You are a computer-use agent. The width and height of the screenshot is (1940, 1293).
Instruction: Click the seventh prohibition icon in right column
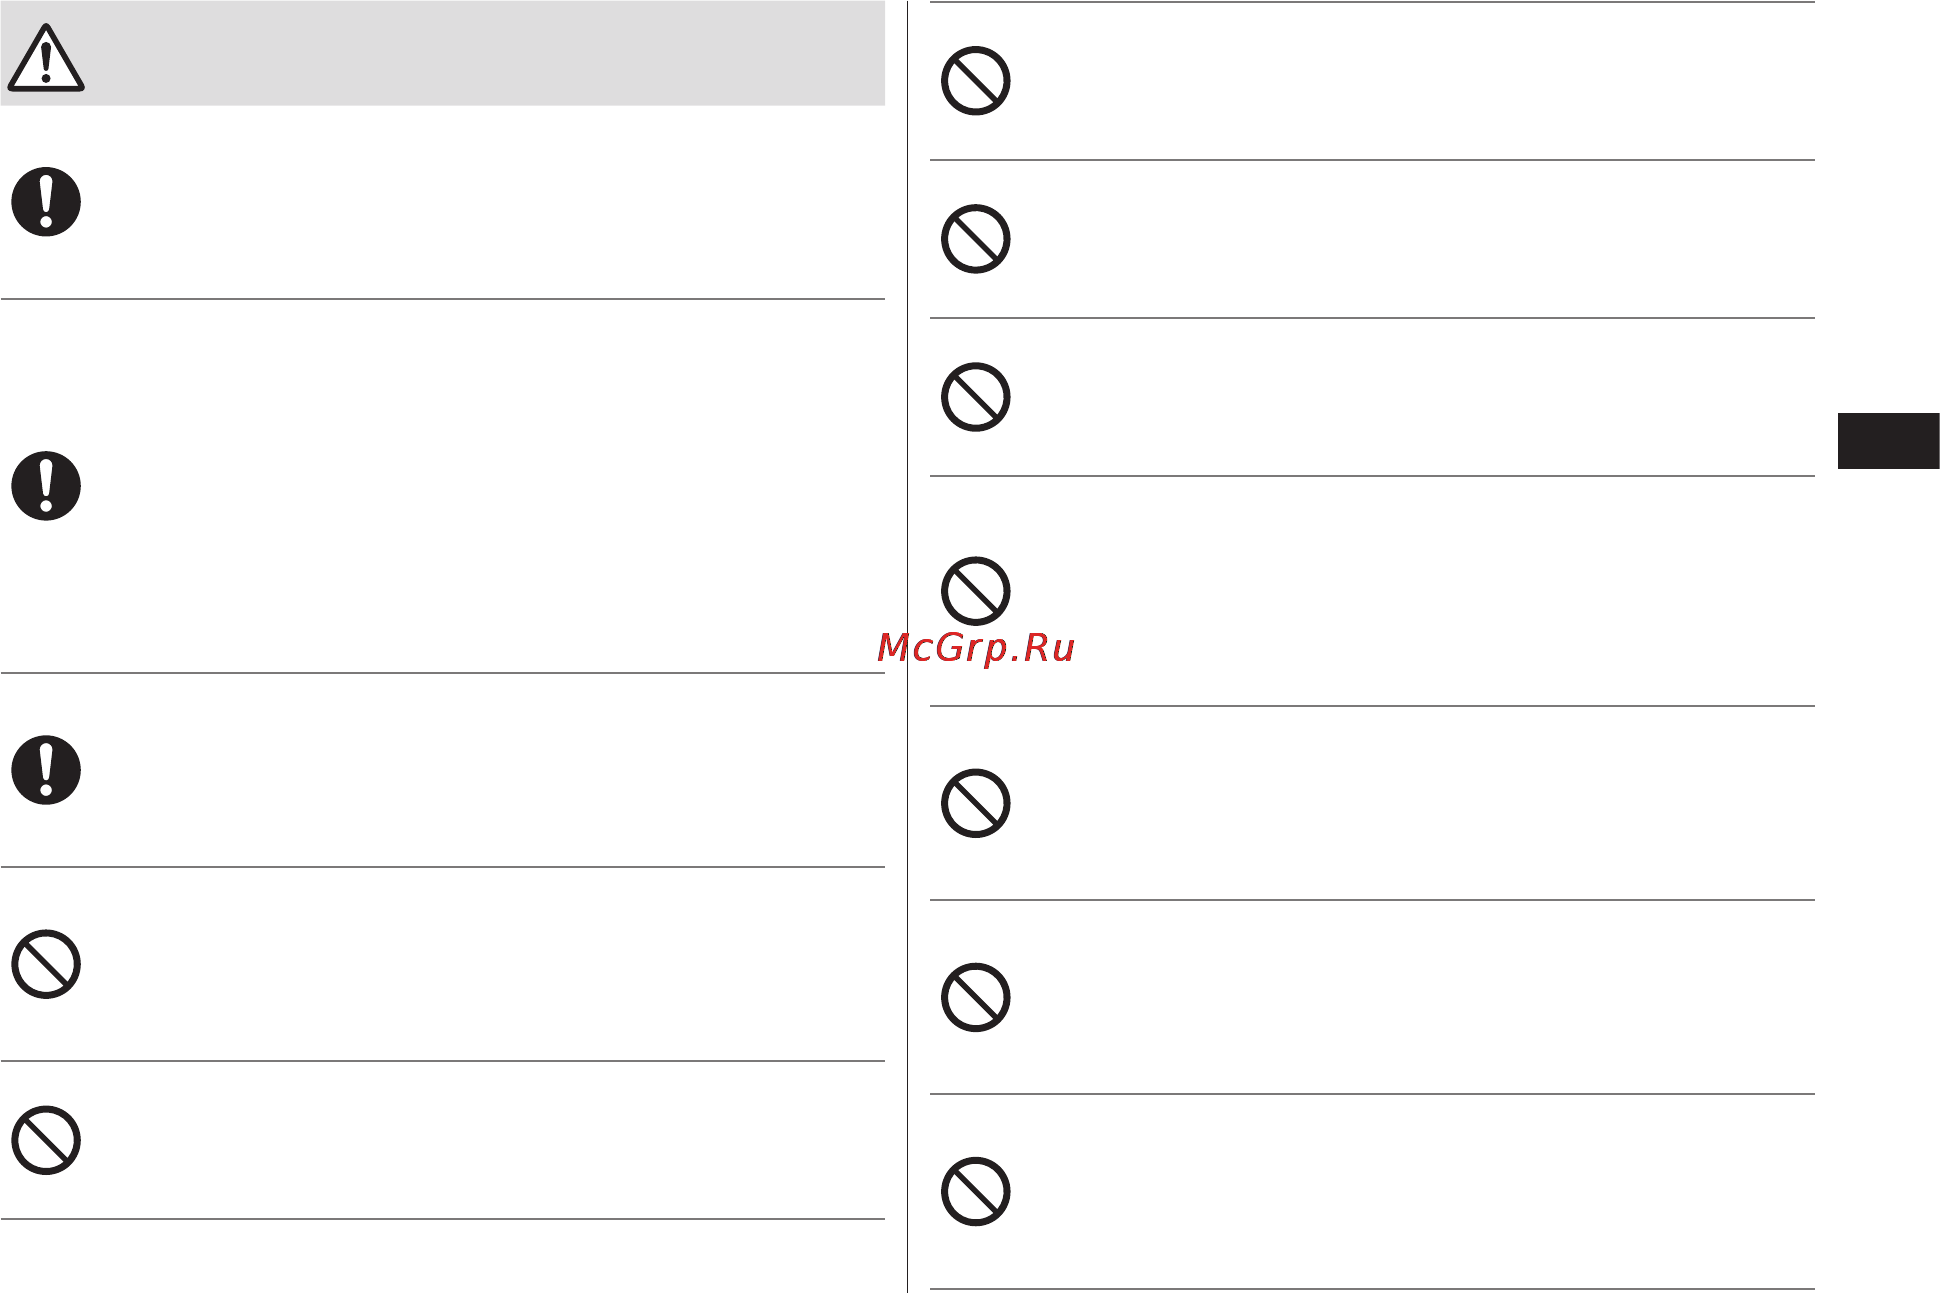pyautogui.click(x=976, y=1191)
